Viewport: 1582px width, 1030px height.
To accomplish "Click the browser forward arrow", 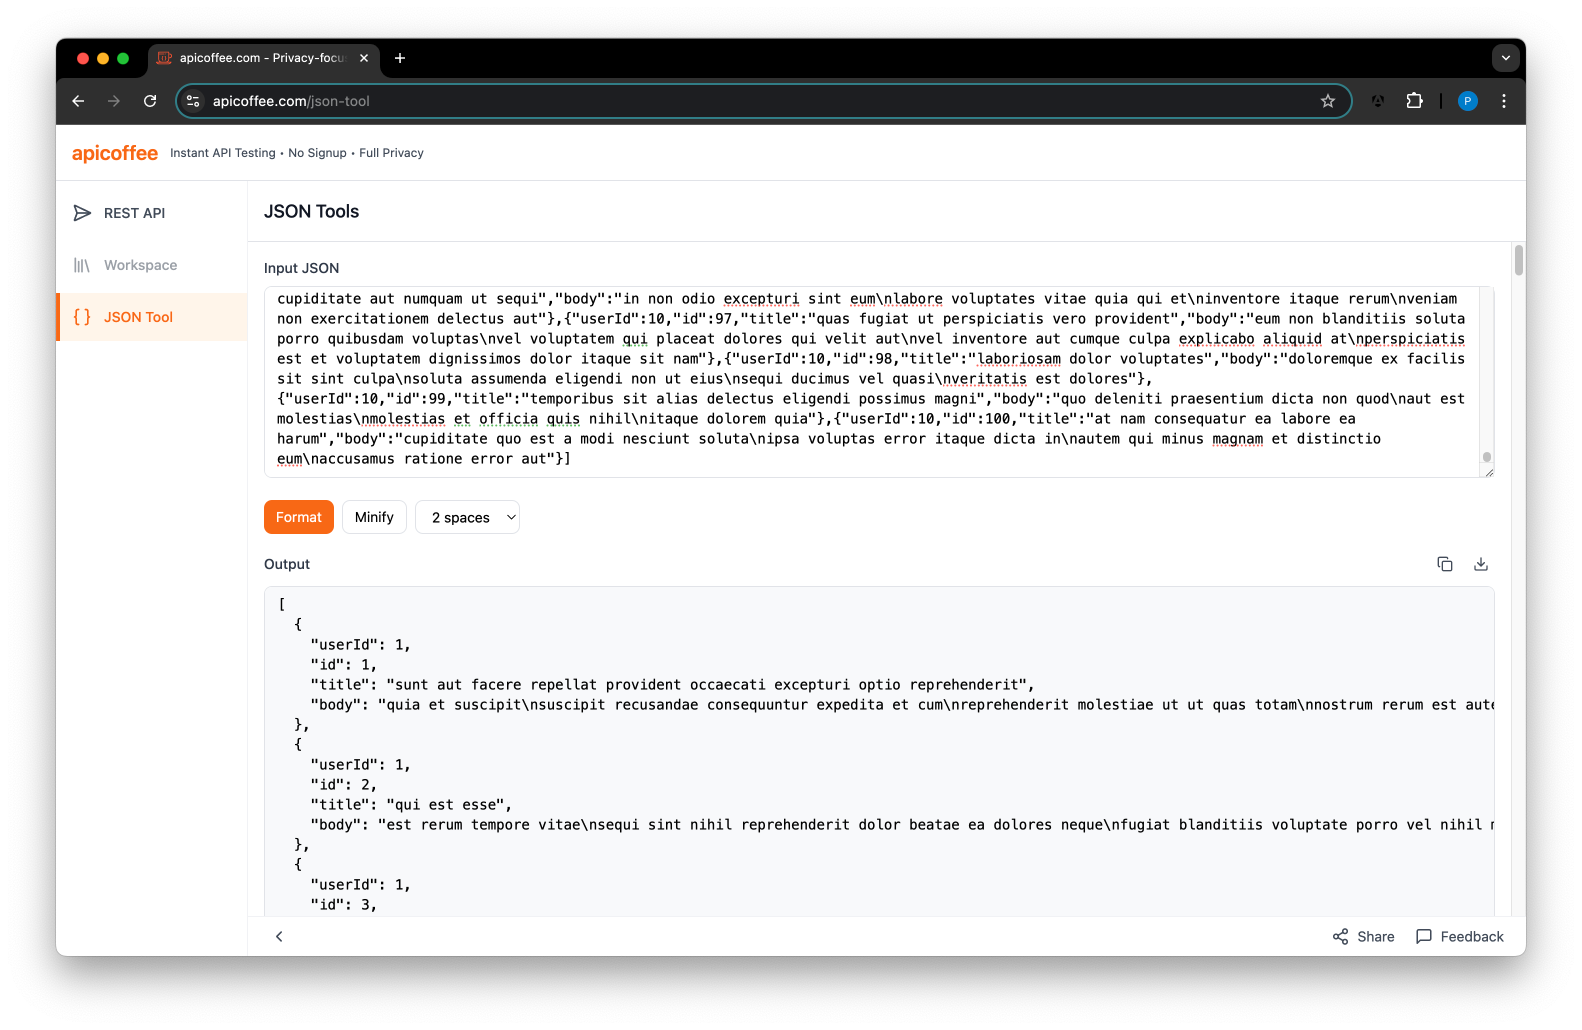I will pos(114,101).
